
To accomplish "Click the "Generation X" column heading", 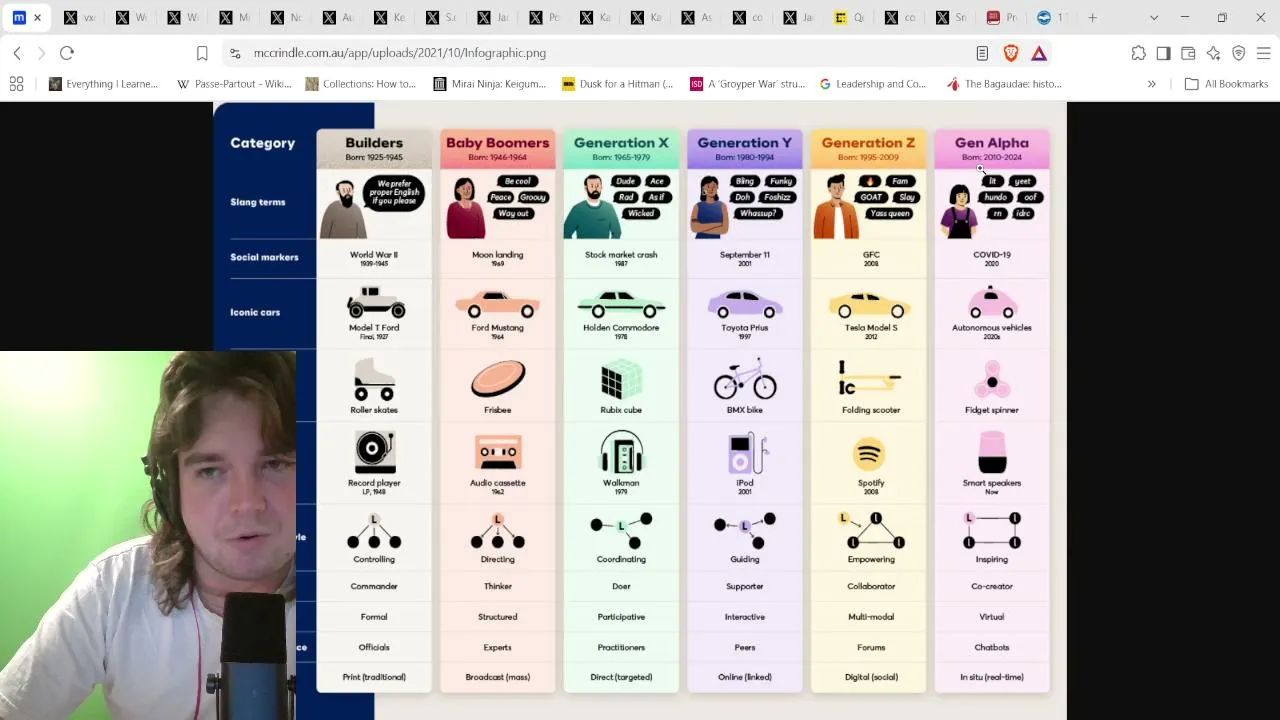I will (x=621, y=143).
